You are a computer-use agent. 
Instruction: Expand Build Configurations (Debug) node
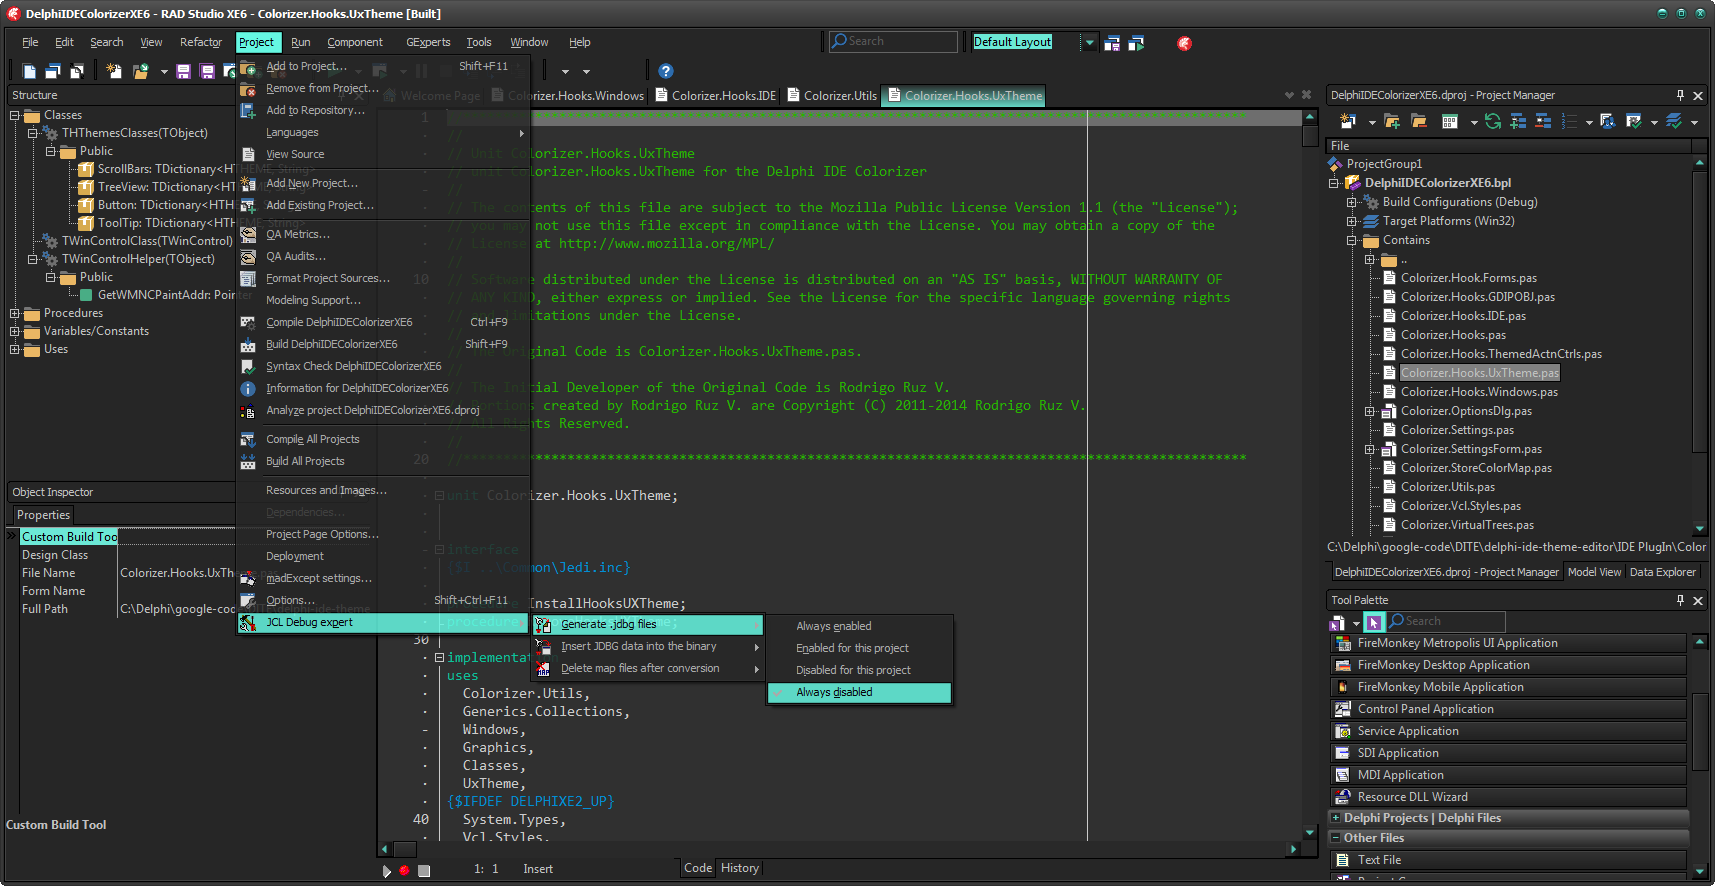(1352, 202)
